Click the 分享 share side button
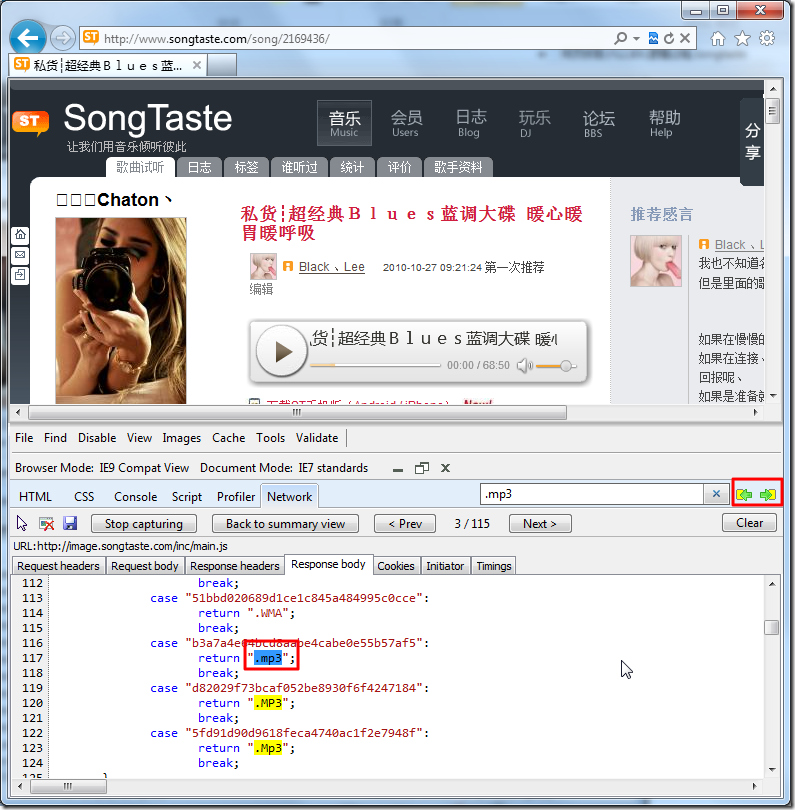Screen dimensions: 795x810 click(752, 142)
